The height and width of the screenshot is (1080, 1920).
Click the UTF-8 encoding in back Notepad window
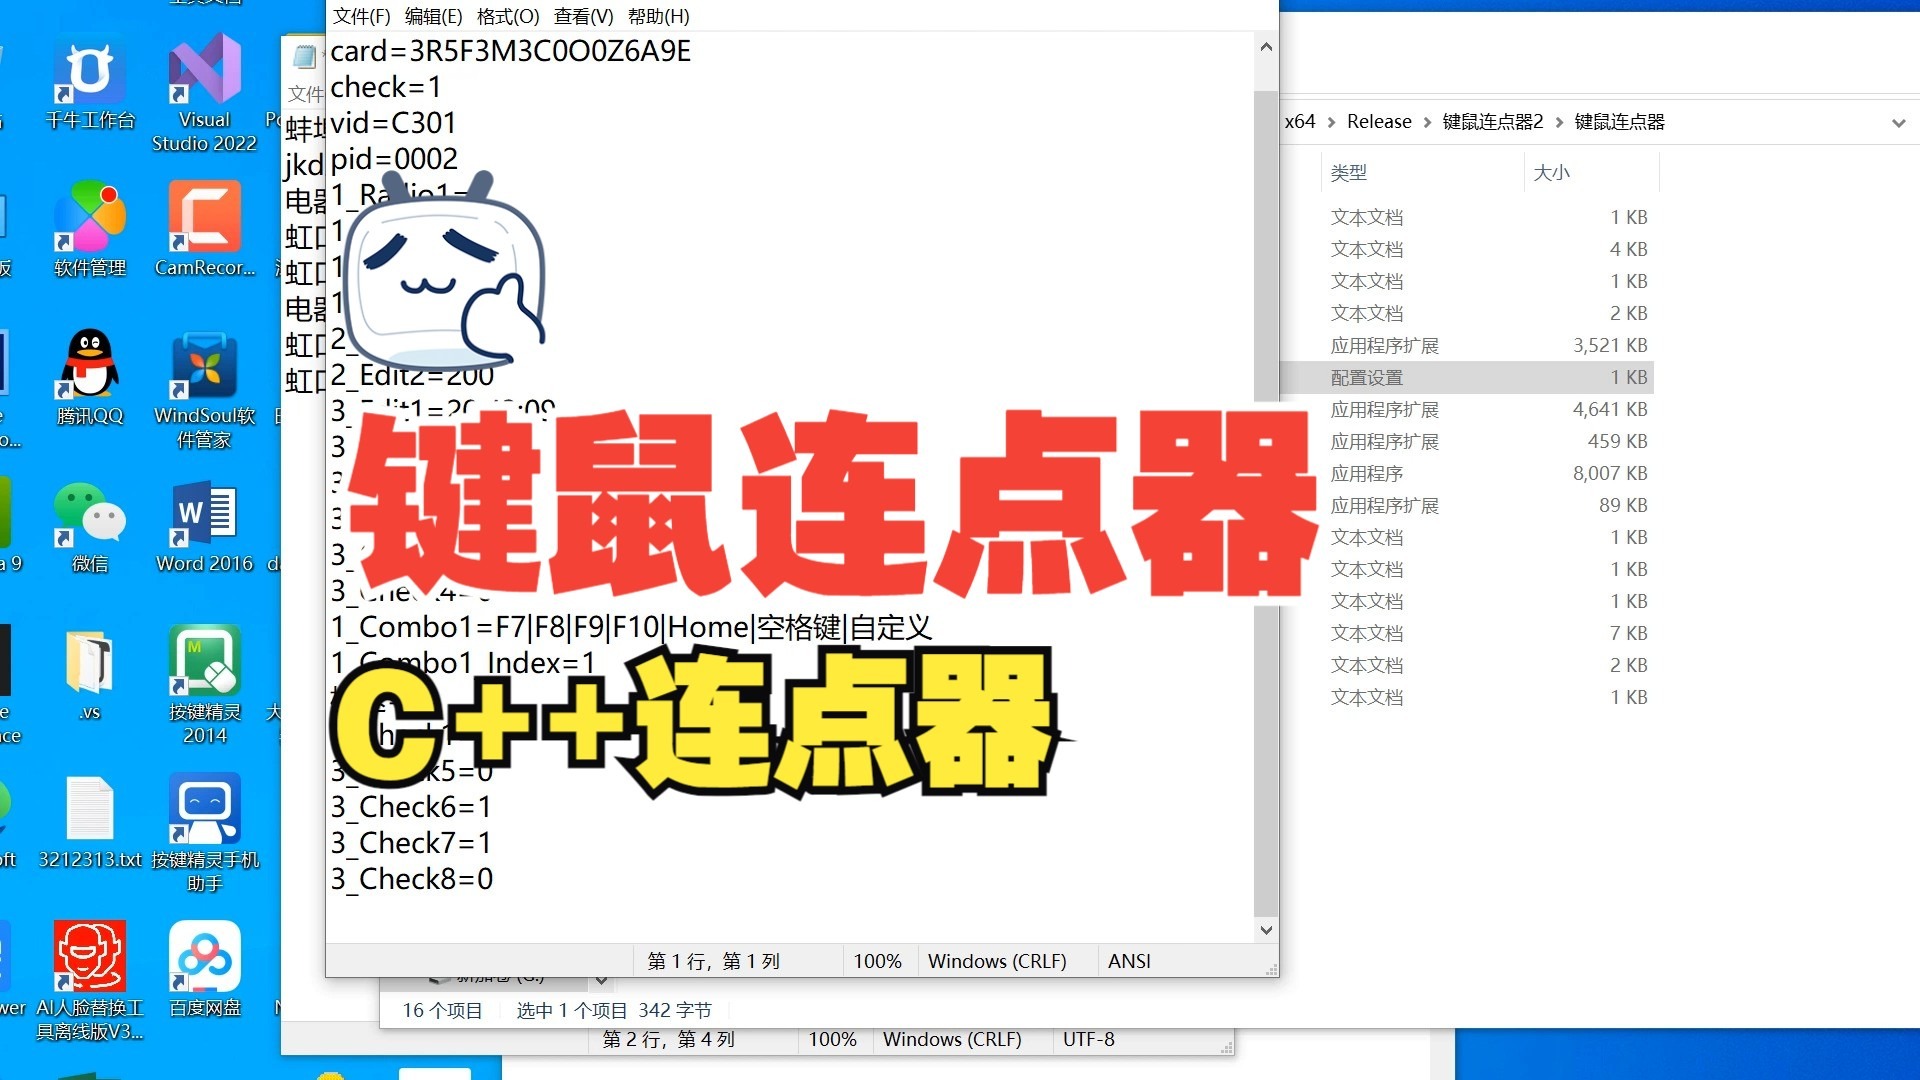click(1088, 1039)
